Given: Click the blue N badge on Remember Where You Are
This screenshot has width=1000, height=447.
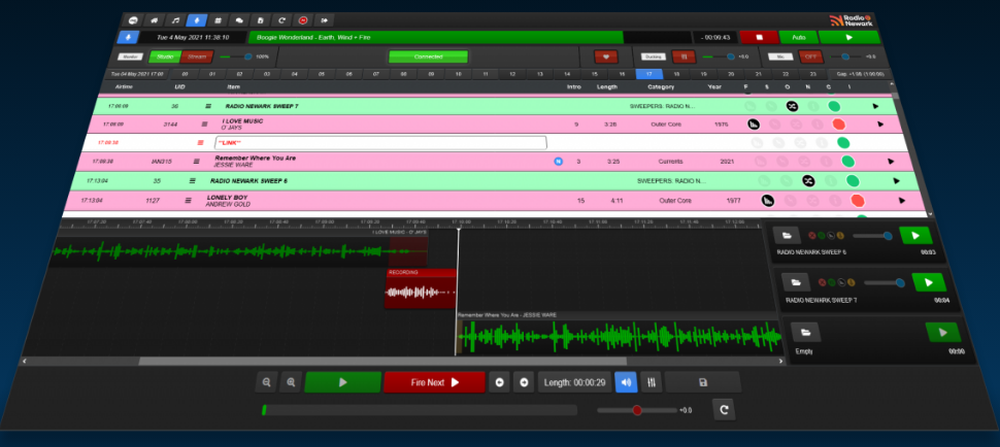Looking at the screenshot, I should (558, 162).
